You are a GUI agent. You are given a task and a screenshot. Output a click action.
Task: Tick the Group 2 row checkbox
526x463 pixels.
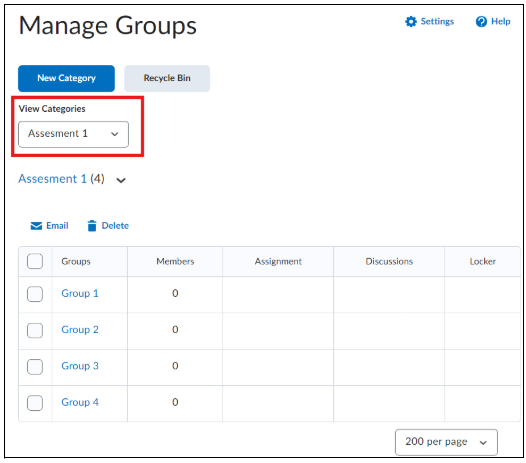click(35, 330)
